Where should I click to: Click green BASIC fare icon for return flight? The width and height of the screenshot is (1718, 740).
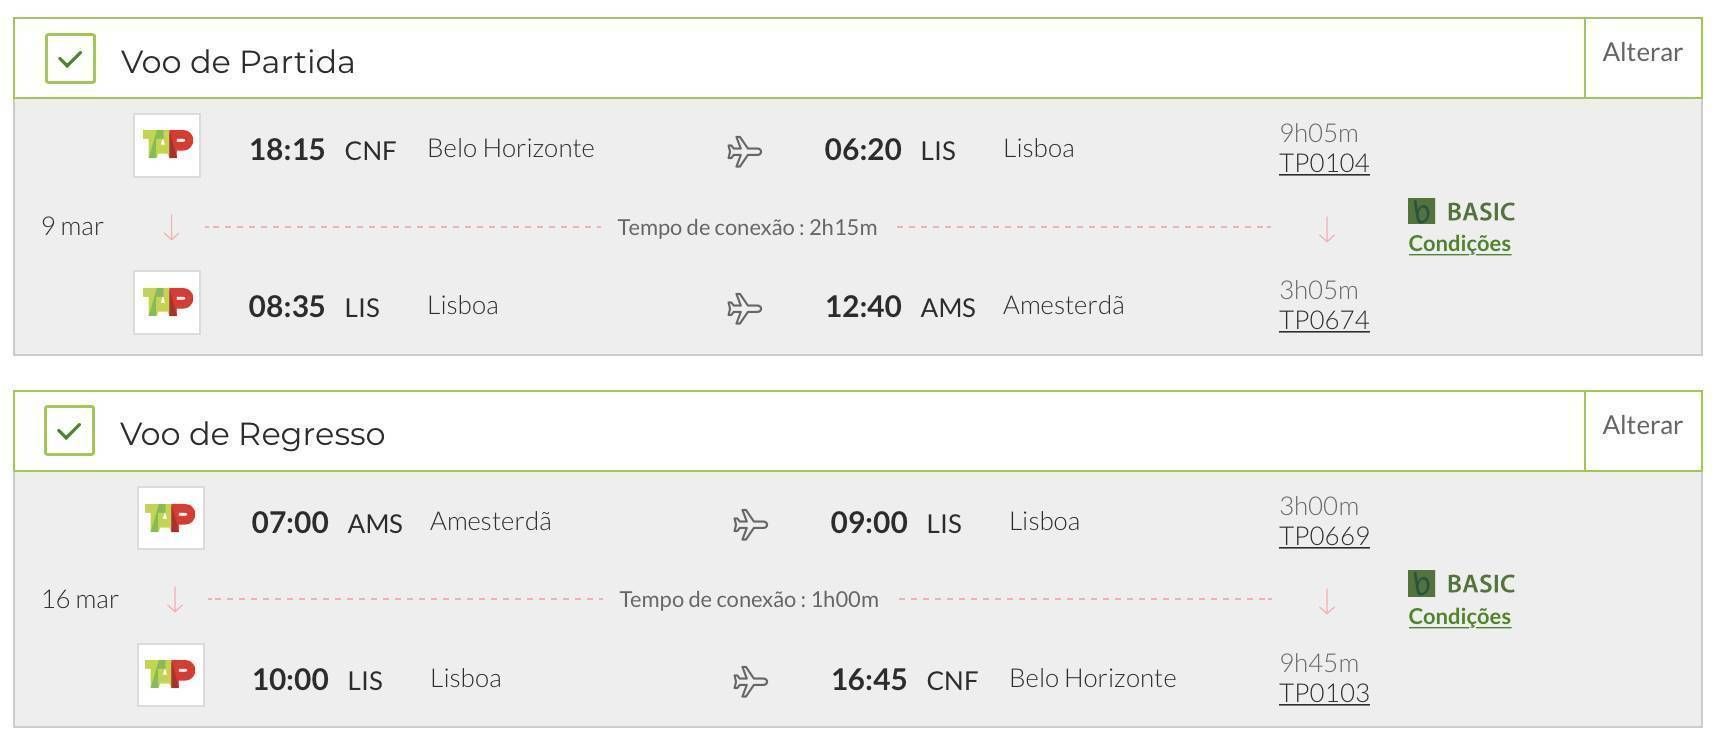tap(1421, 583)
